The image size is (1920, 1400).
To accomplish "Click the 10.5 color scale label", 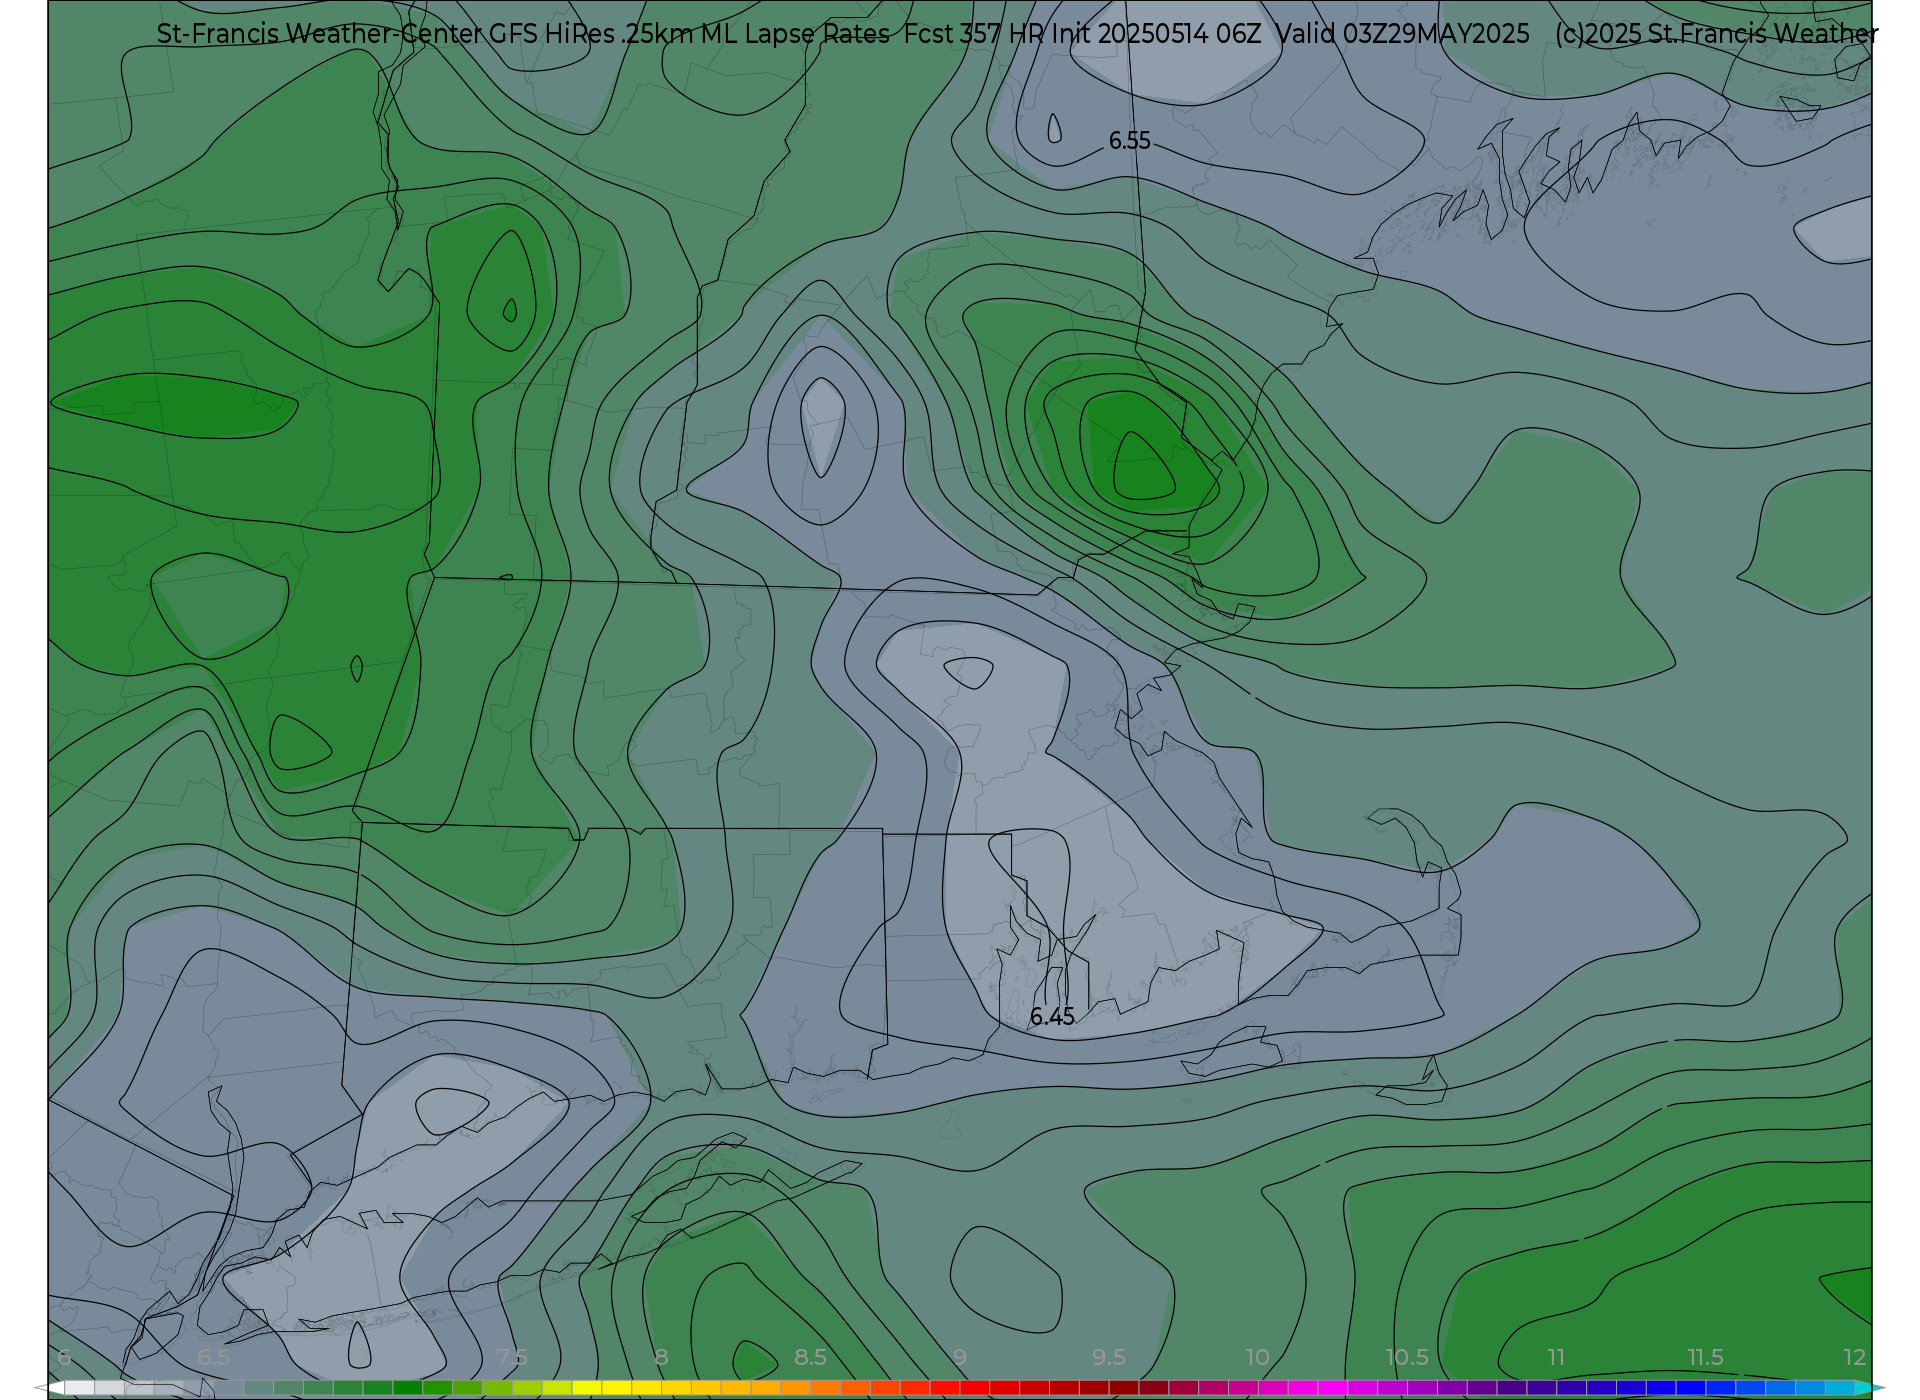I will 1406,1357.
